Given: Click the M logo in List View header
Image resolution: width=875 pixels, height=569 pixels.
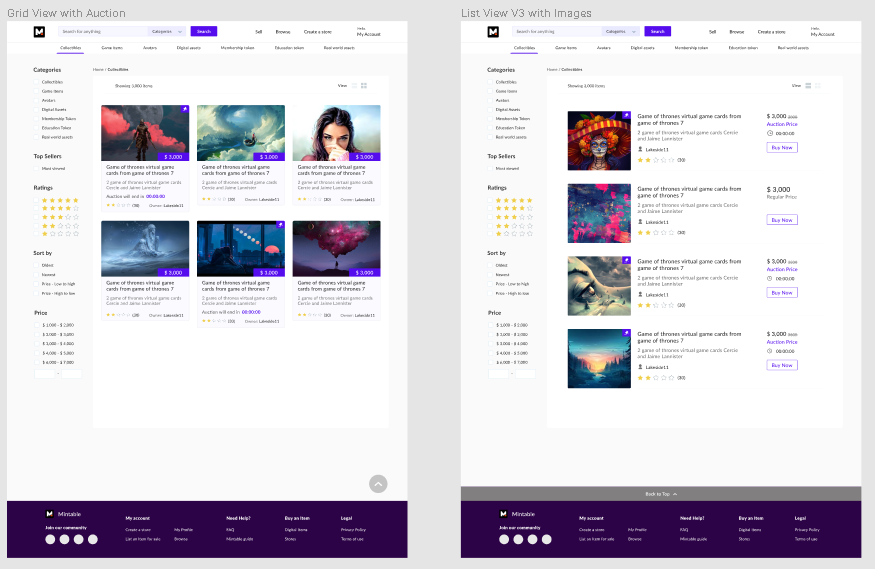Looking at the screenshot, I should (x=493, y=32).
